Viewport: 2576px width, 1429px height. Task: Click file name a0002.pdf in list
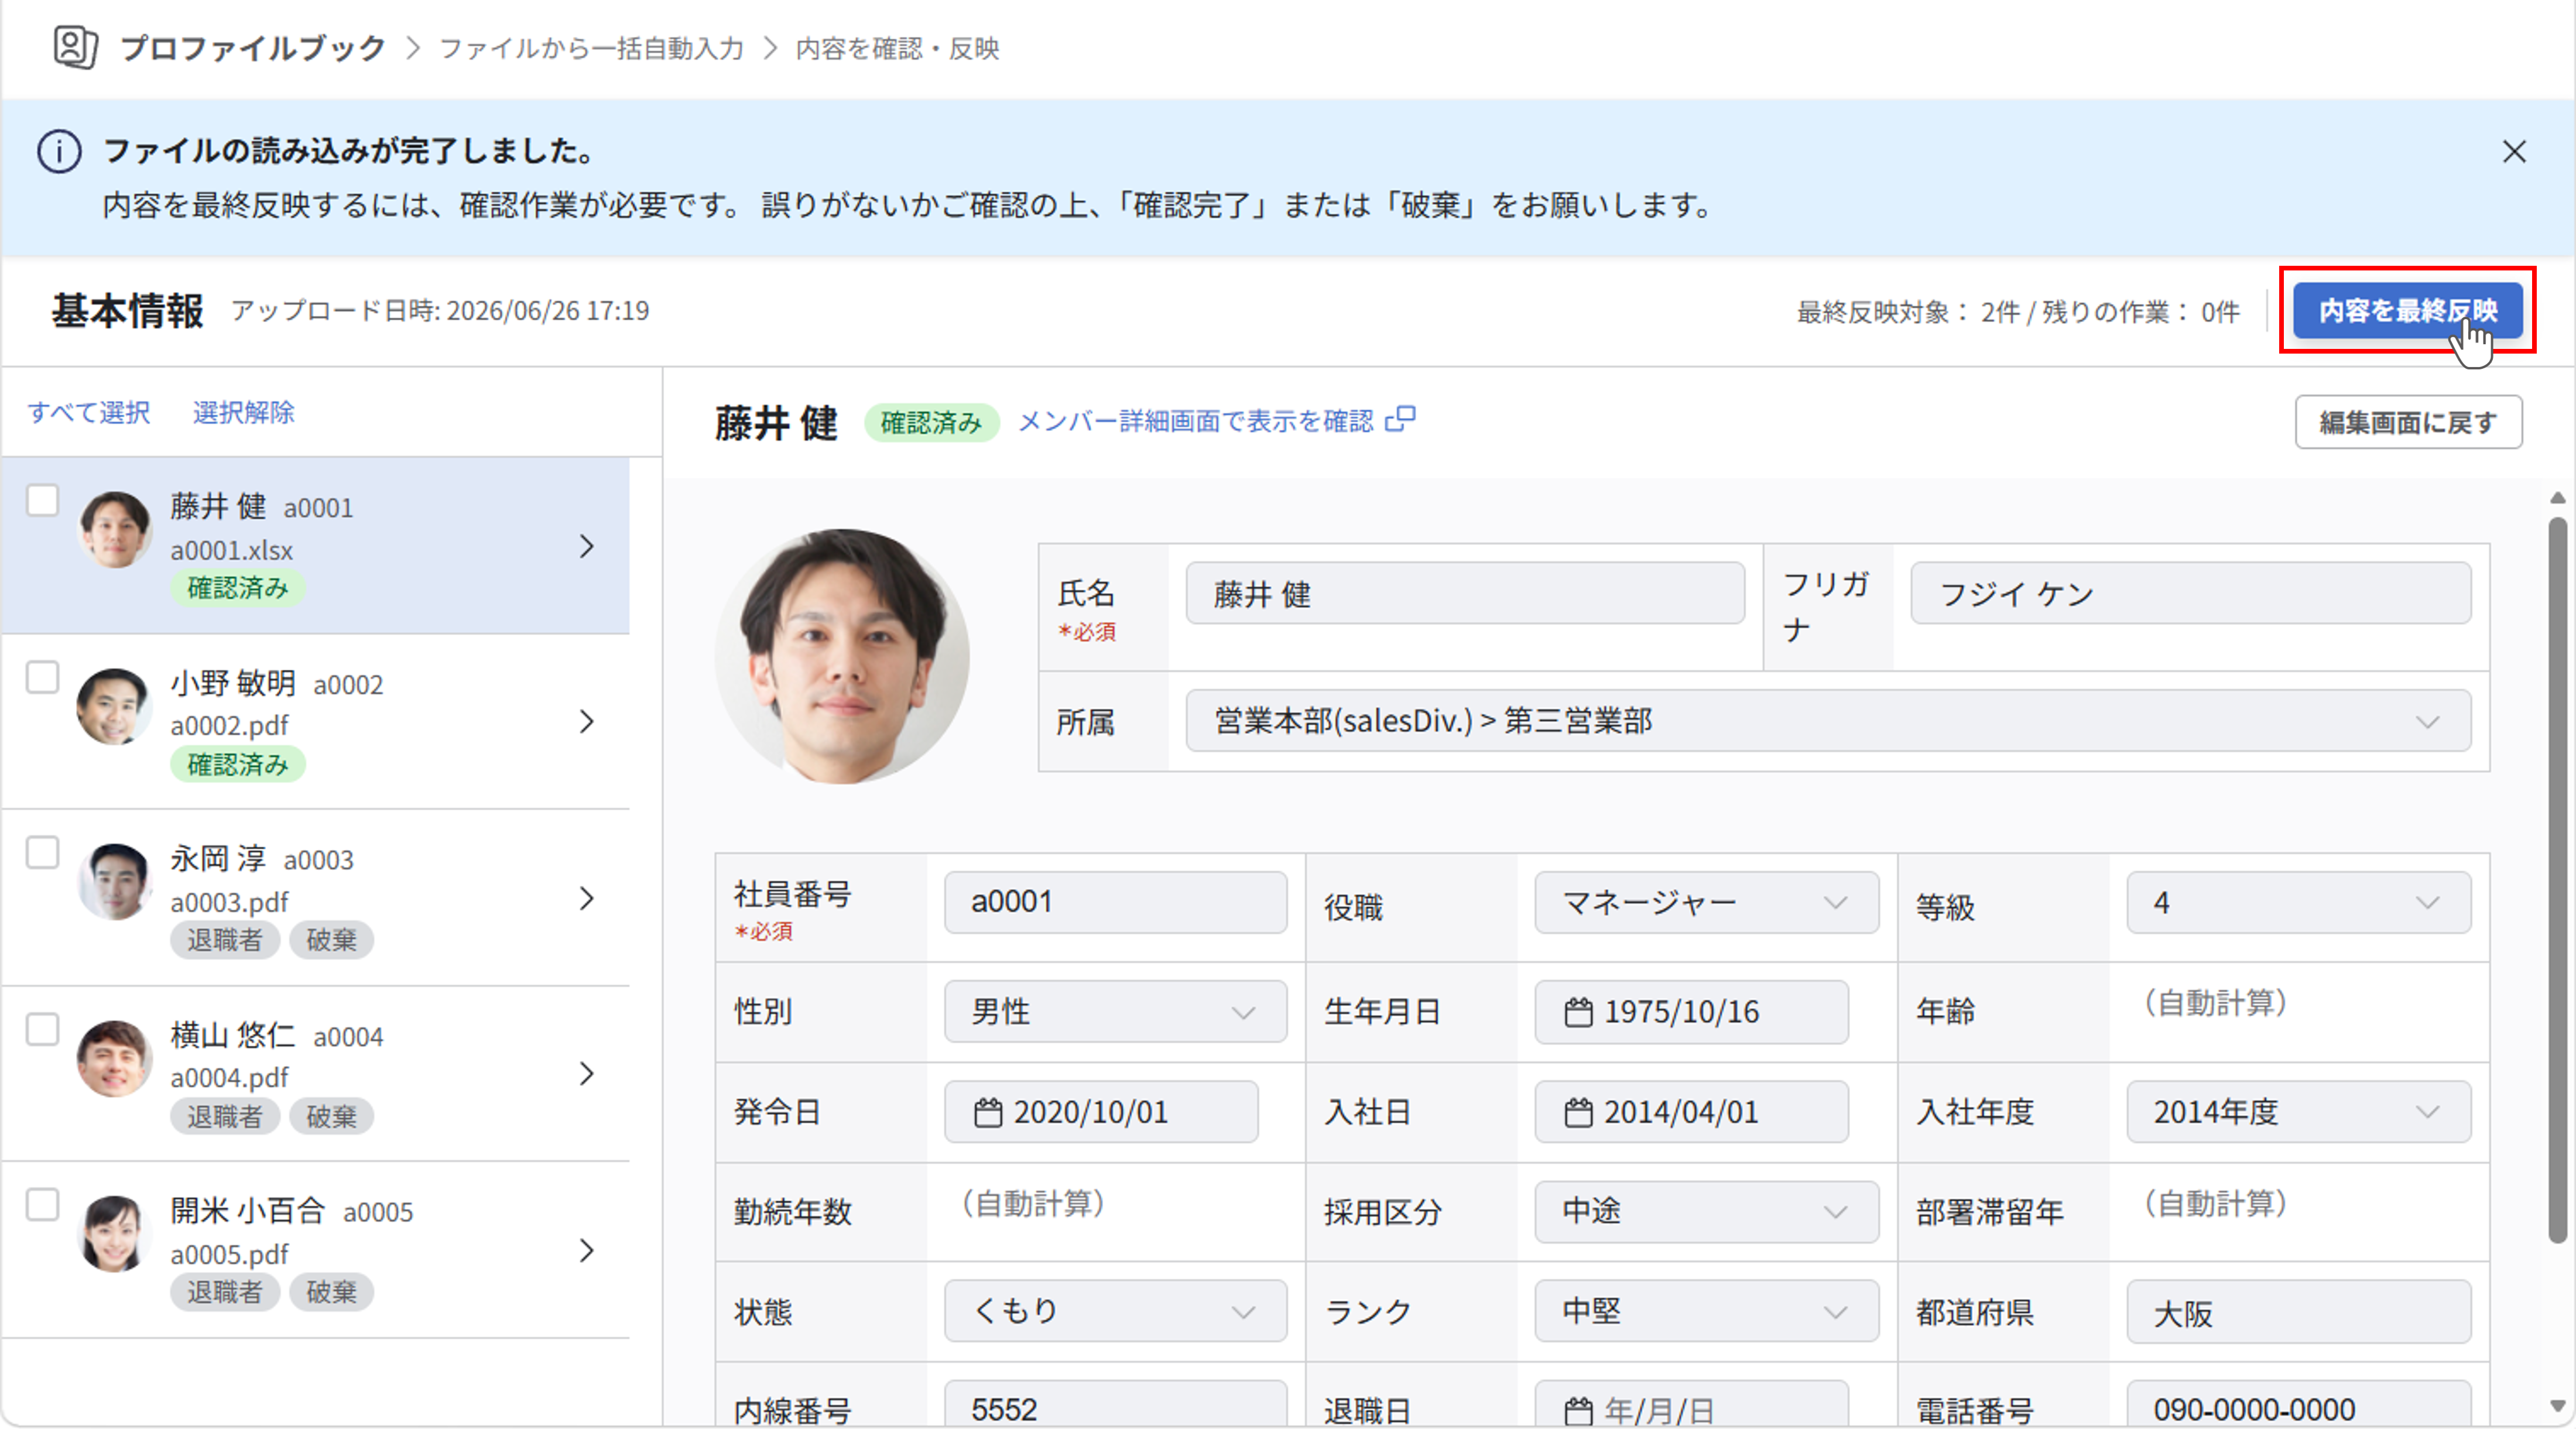coord(229,725)
